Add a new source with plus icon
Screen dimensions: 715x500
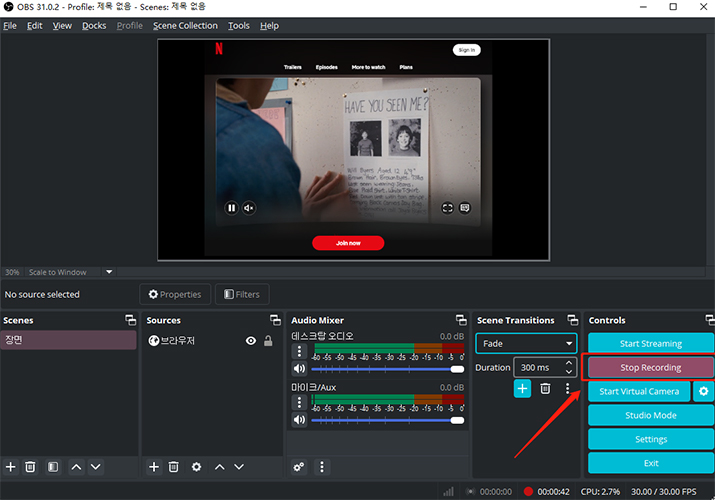point(154,467)
